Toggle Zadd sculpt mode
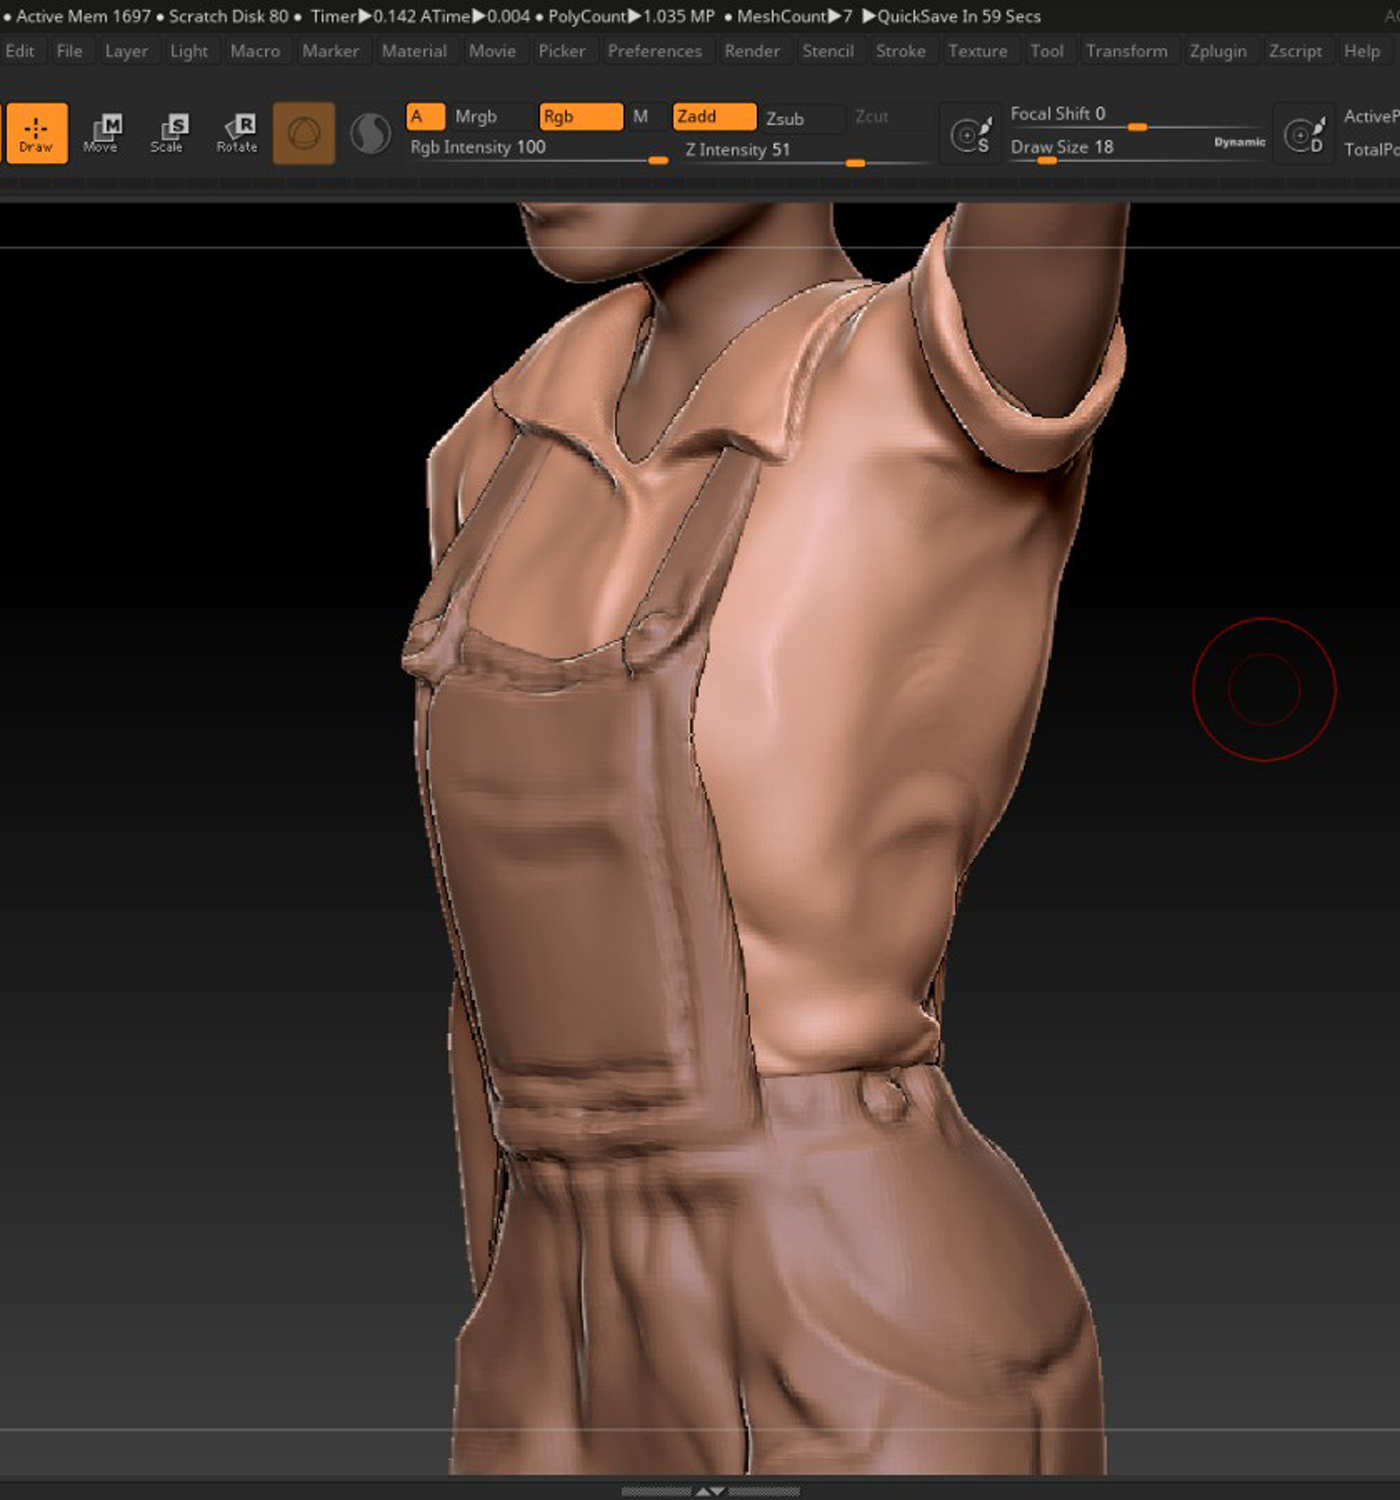Screen dimensions: 1400x1500 pos(714,117)
